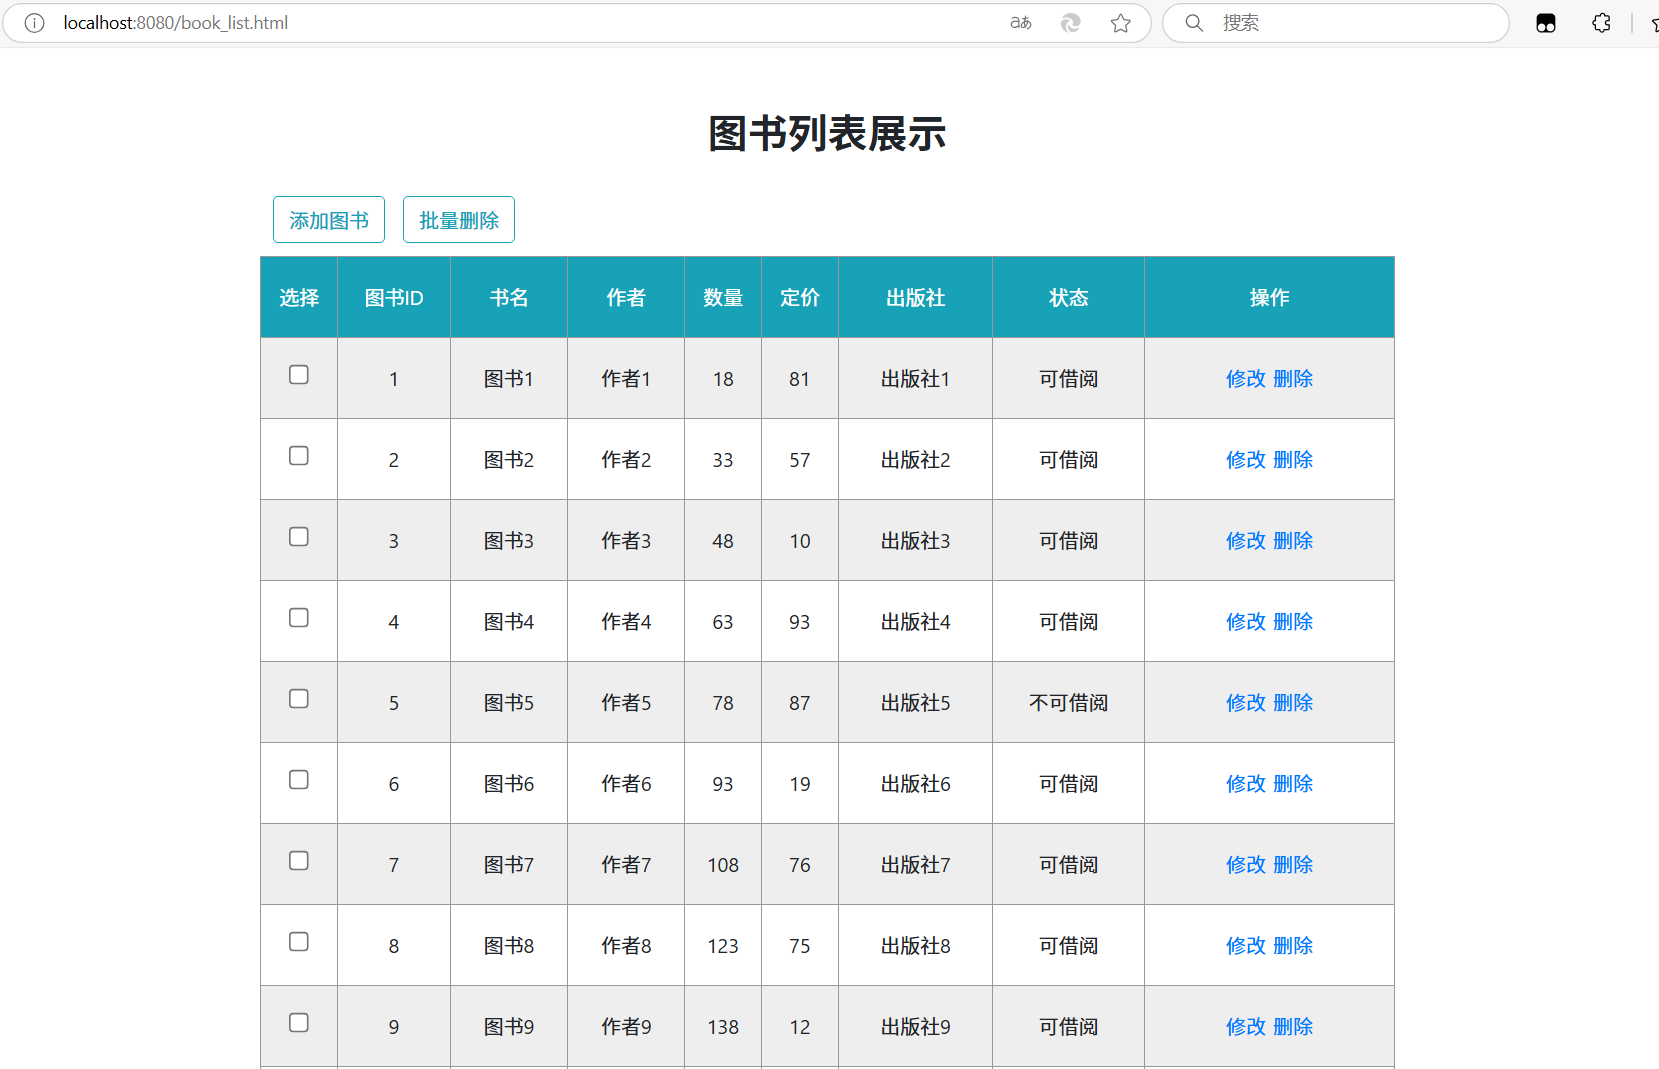Screen dimensions: 1659x1069
Task: Click the 选择 column header
Action: coord(299,298)
